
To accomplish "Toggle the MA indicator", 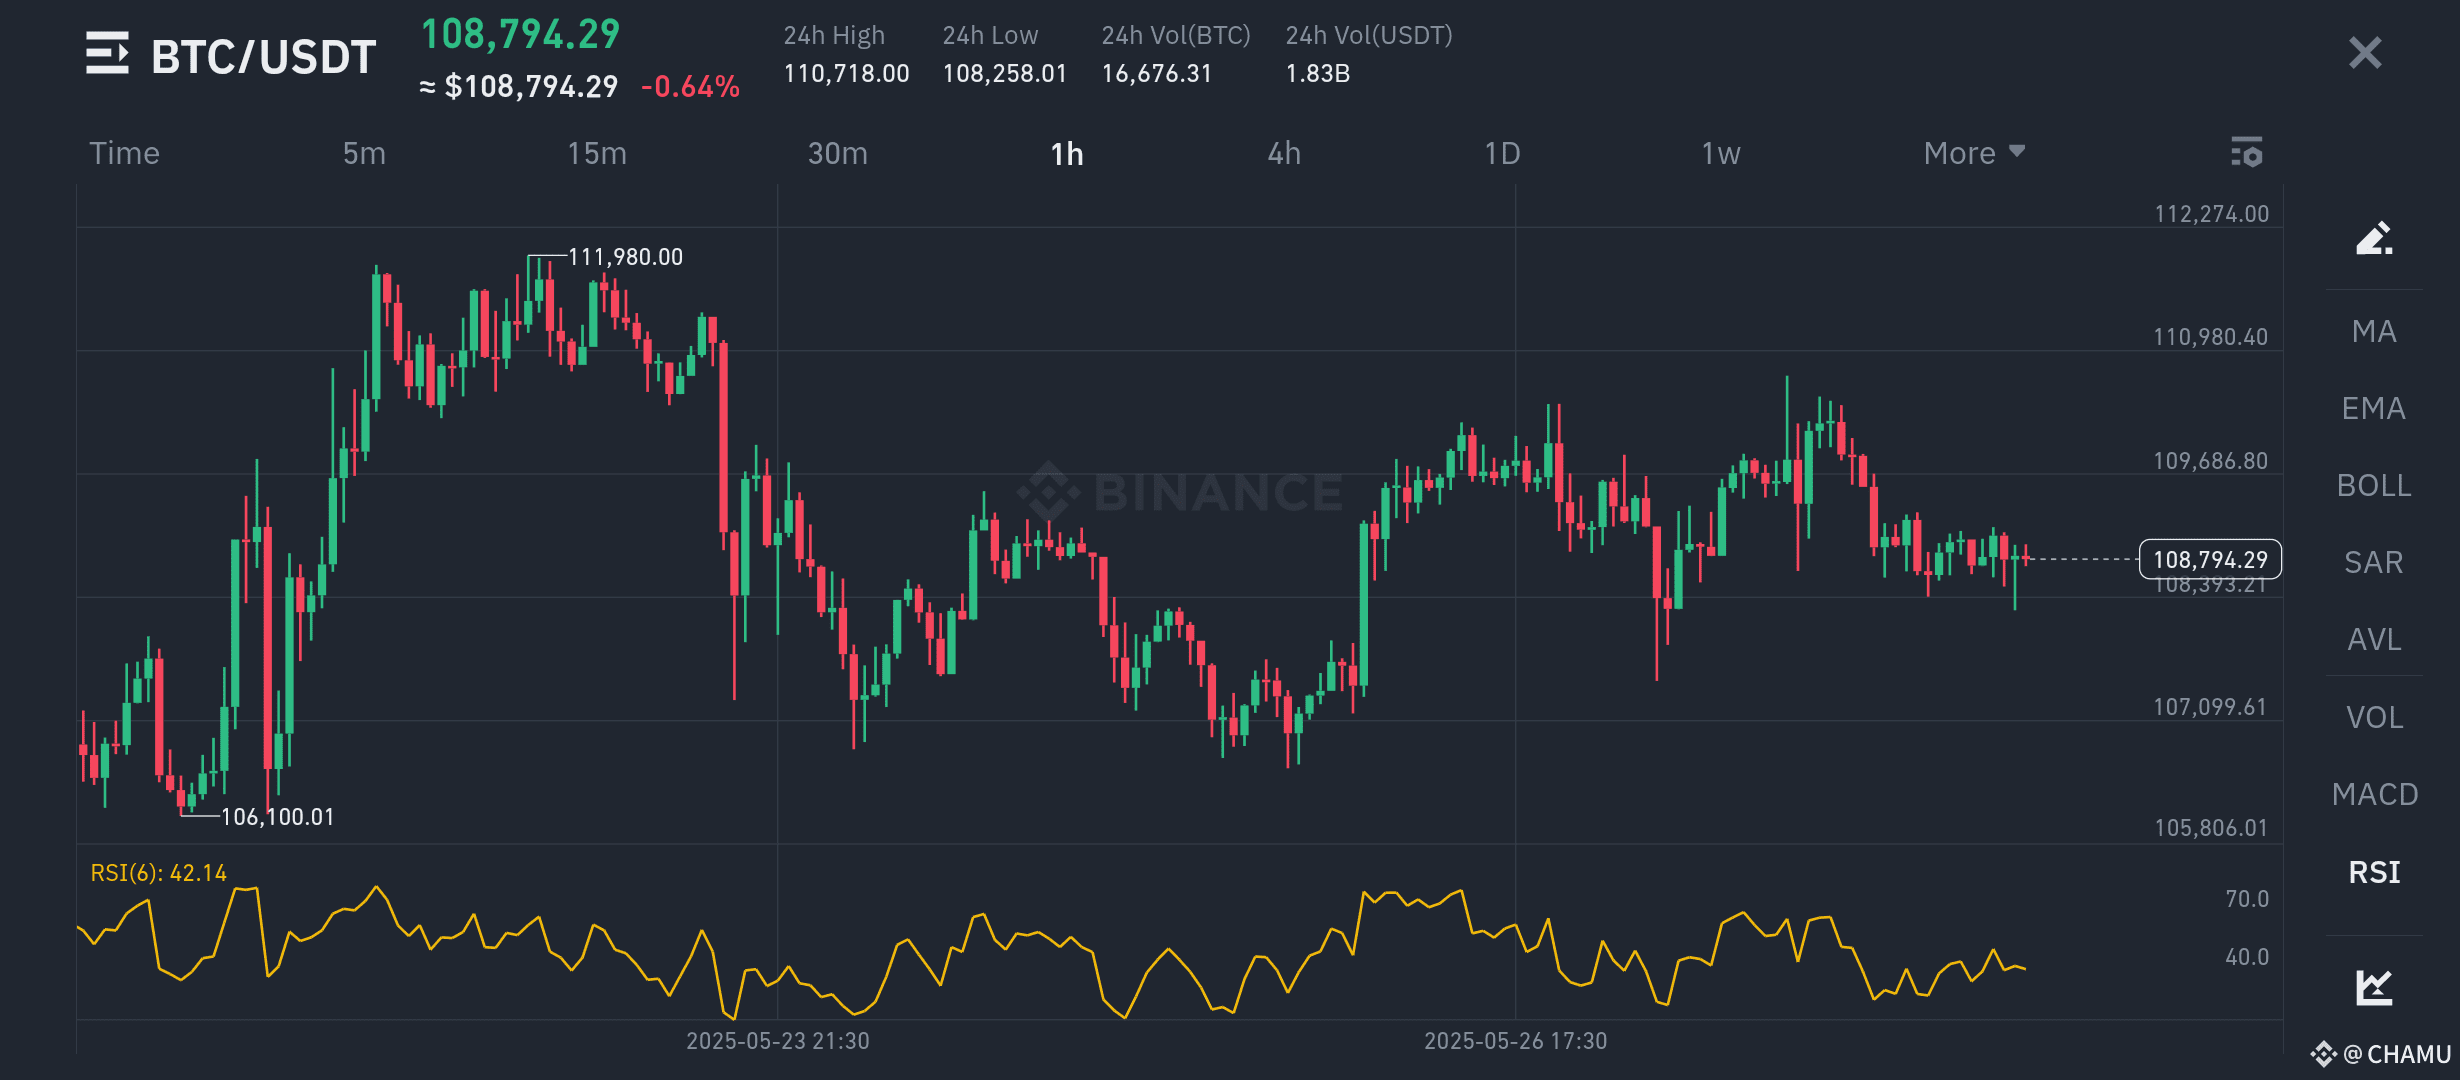I will 2374,331.
